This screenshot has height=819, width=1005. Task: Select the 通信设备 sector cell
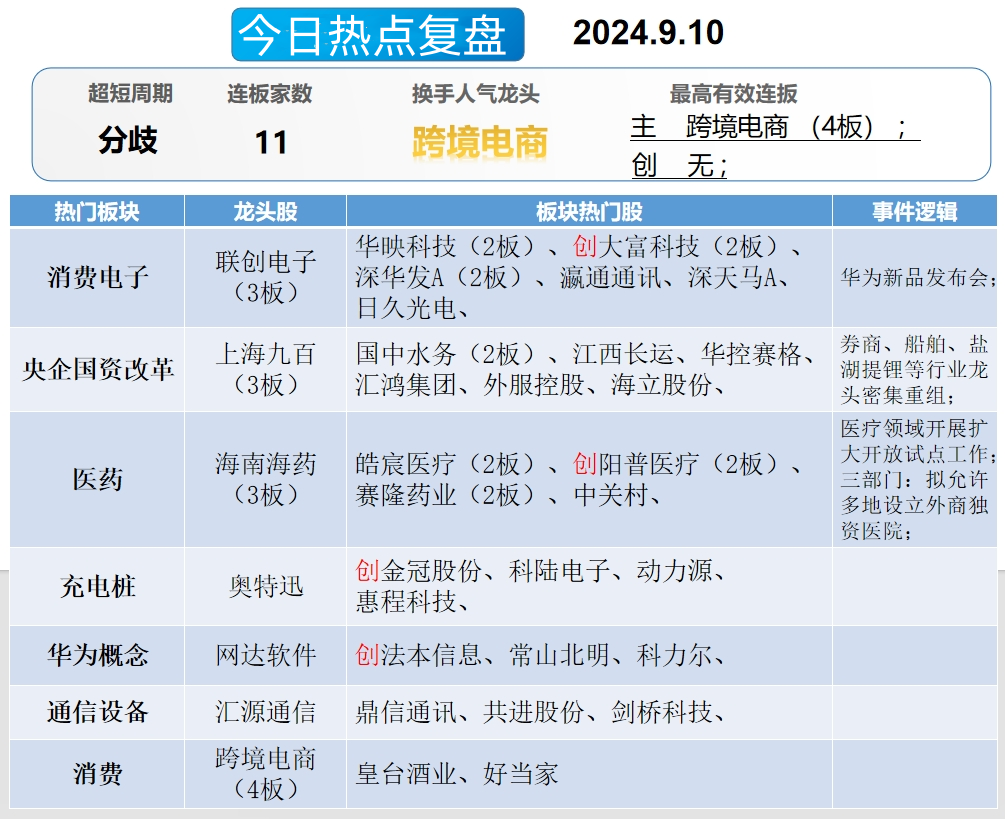pos(97,712)
